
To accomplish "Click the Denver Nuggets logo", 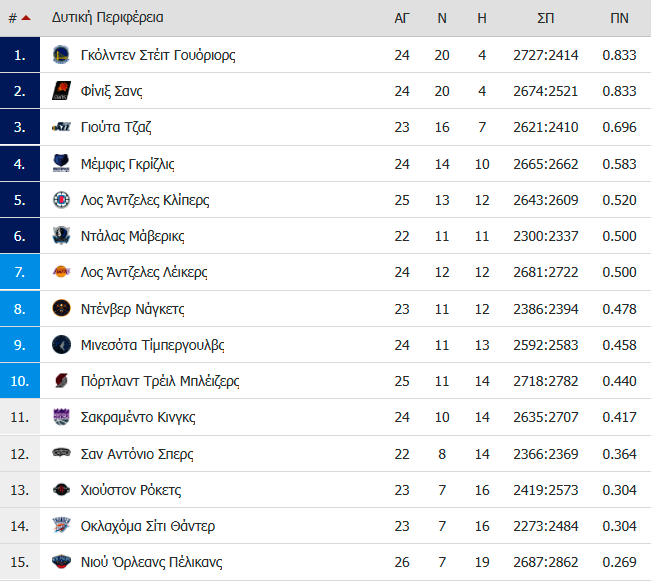I will [x=61, y=309].
